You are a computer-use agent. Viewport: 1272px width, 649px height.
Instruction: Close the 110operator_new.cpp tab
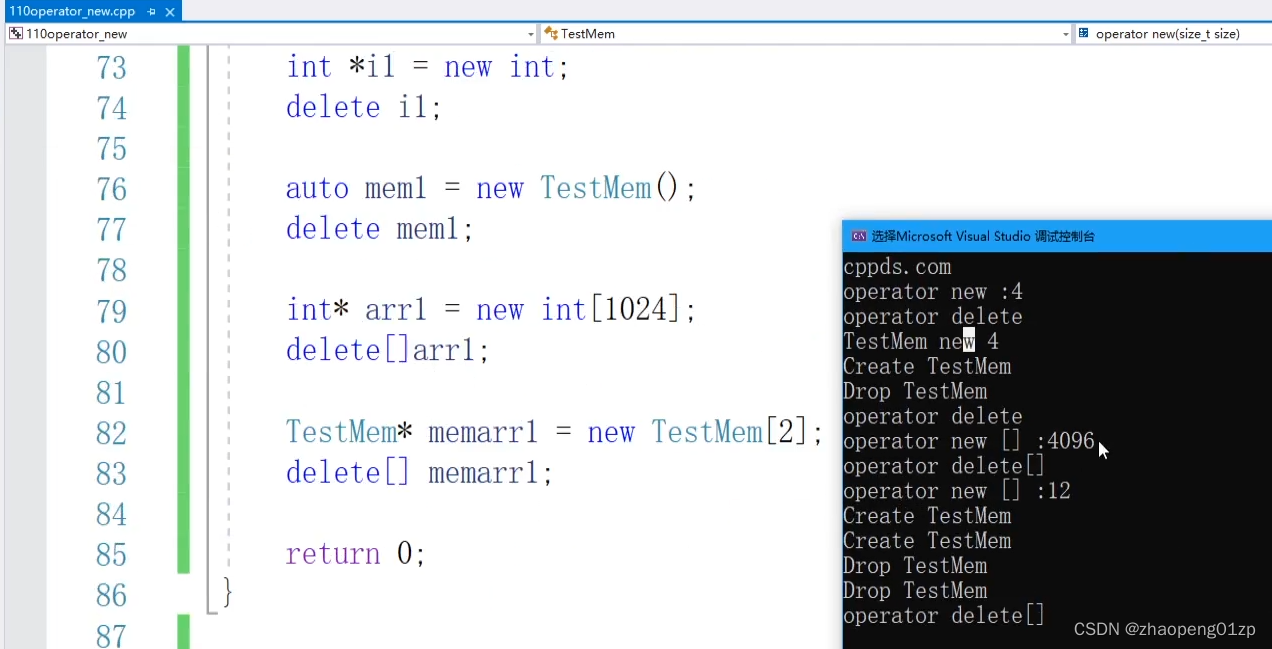tap(170, 12)
